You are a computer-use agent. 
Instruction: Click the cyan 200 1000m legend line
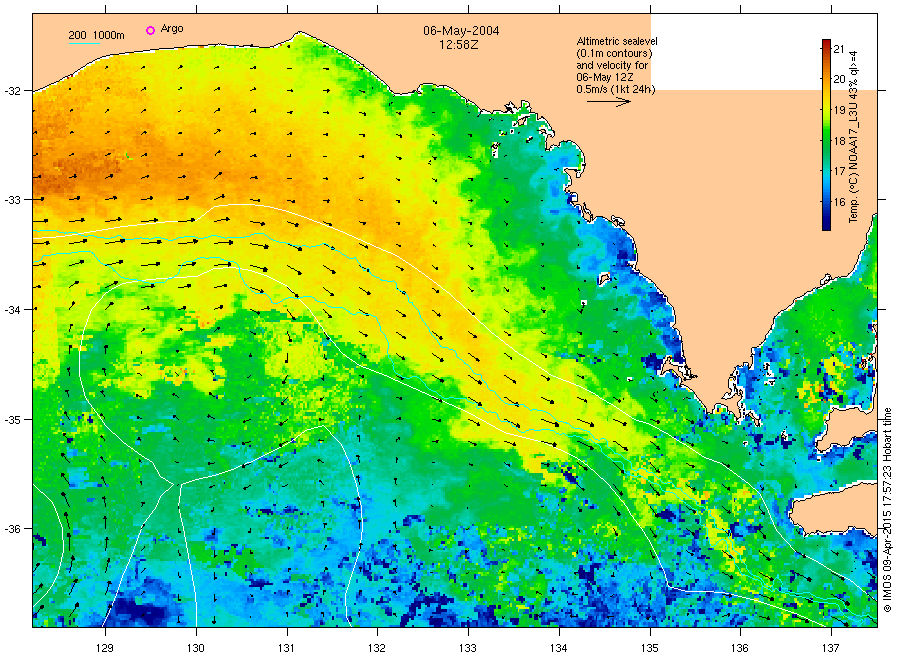click(84, 43)
